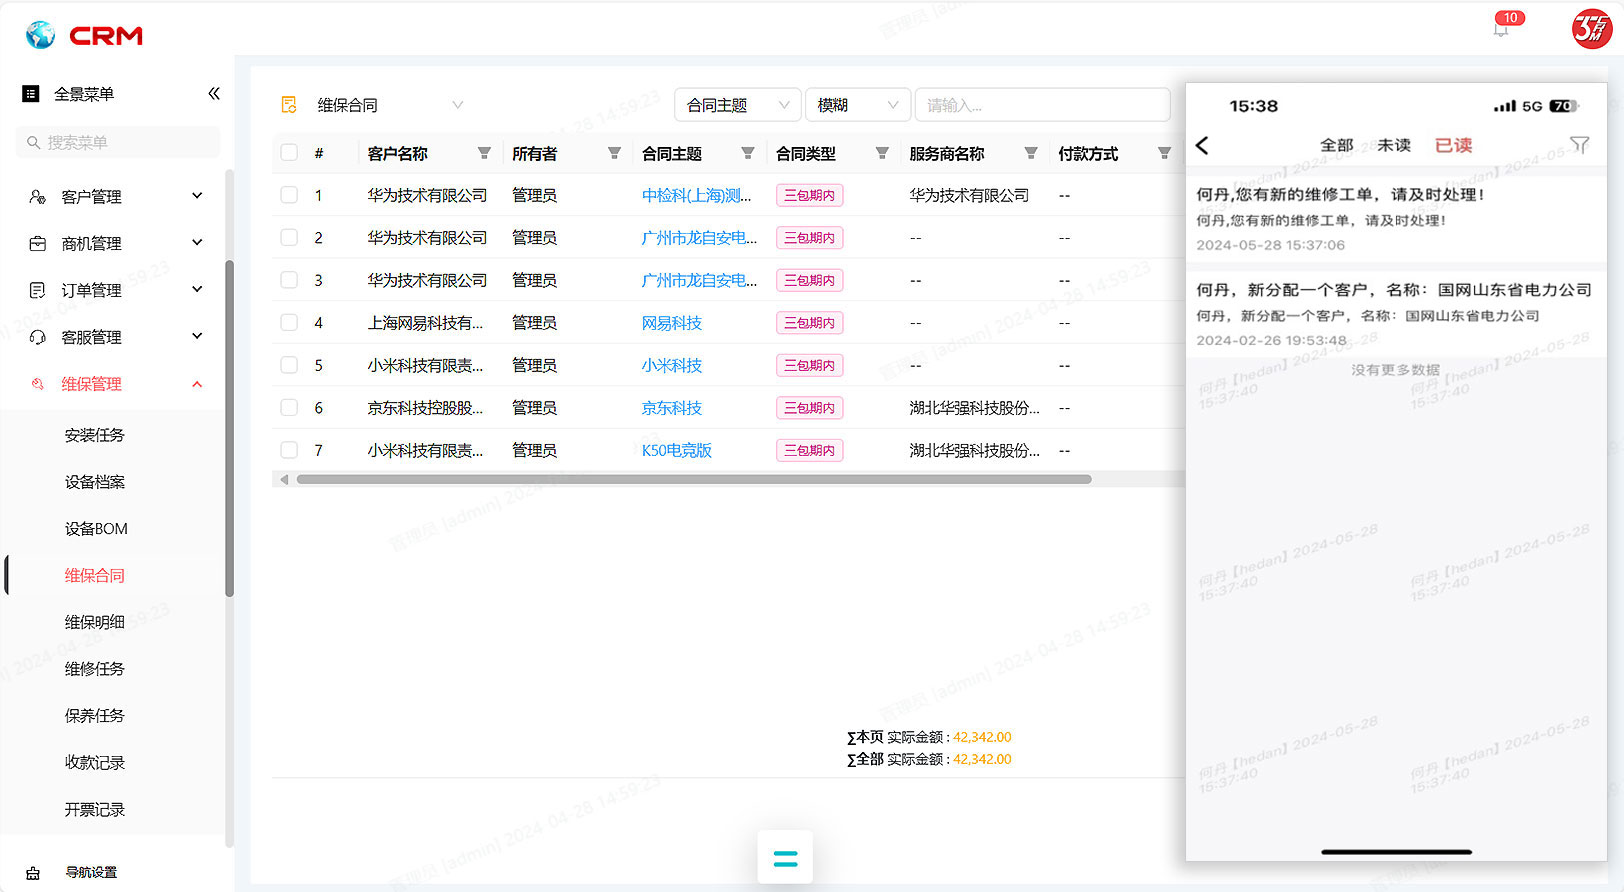The width and height of the screenshot is (1624, 892).
Task: Filter the 合同类型 column
Action: tap(882, 153)
